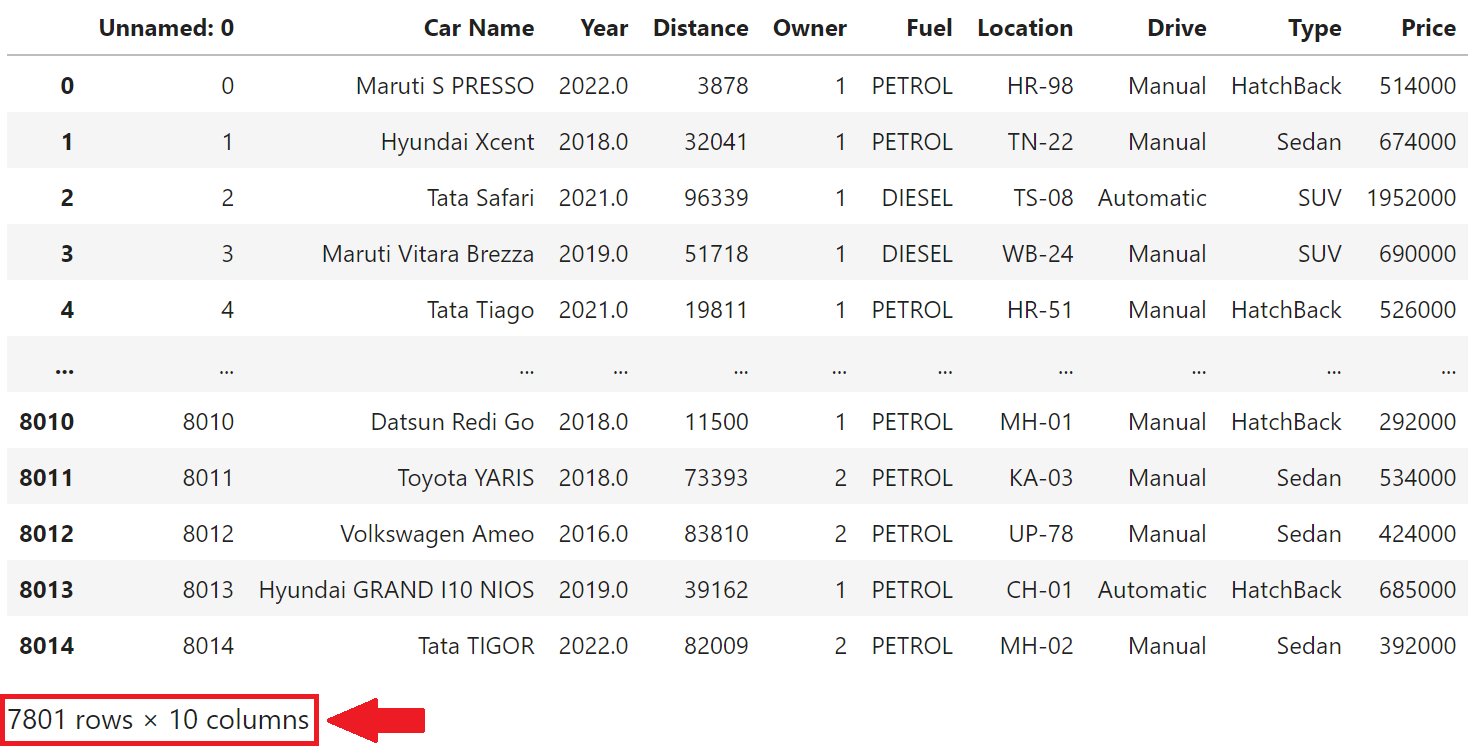
Task: Click the bold row index 8010
Action: click(47, 422)
